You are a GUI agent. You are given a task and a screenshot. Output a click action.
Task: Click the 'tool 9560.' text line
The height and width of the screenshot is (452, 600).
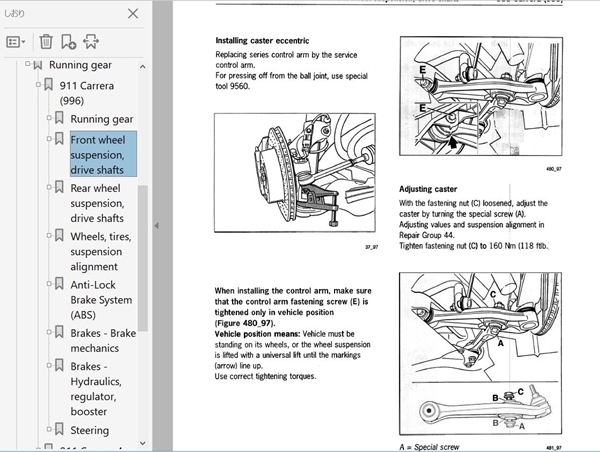pyautogui.click(x=232, y=86)
